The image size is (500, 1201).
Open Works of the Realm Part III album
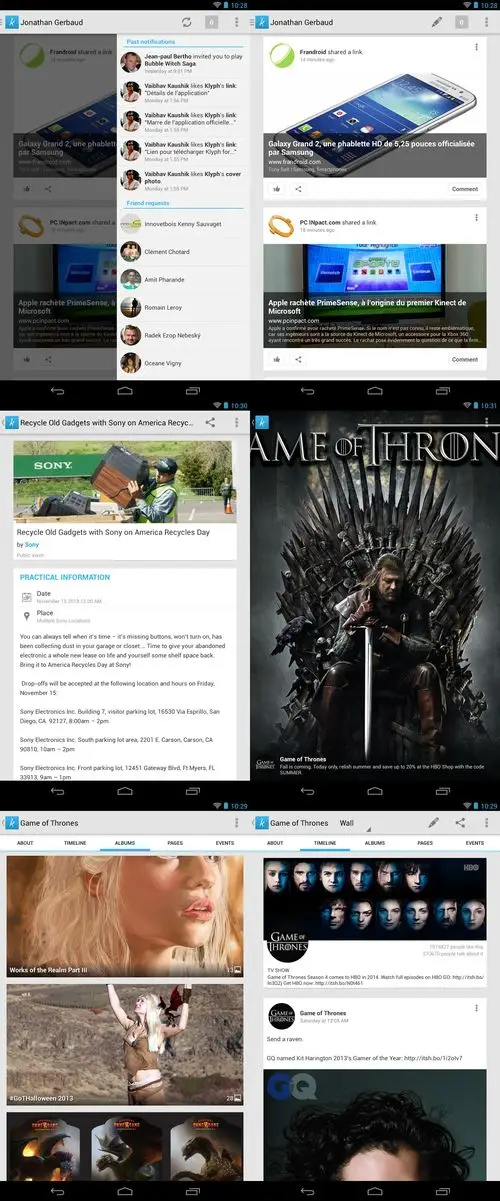point(125,917)
